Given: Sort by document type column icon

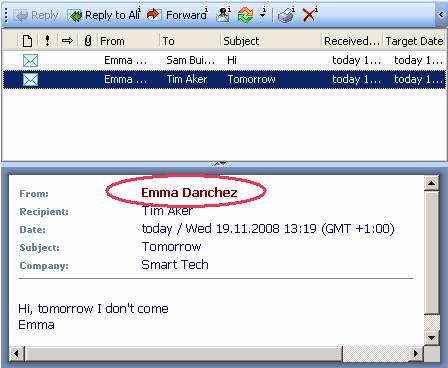Looking at the screenshot, I should 27,41.
